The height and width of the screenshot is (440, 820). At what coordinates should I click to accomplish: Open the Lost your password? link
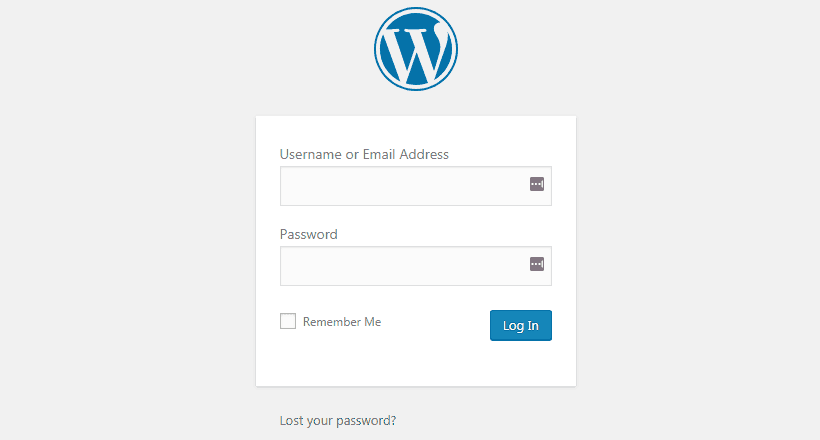pos(338,421)
